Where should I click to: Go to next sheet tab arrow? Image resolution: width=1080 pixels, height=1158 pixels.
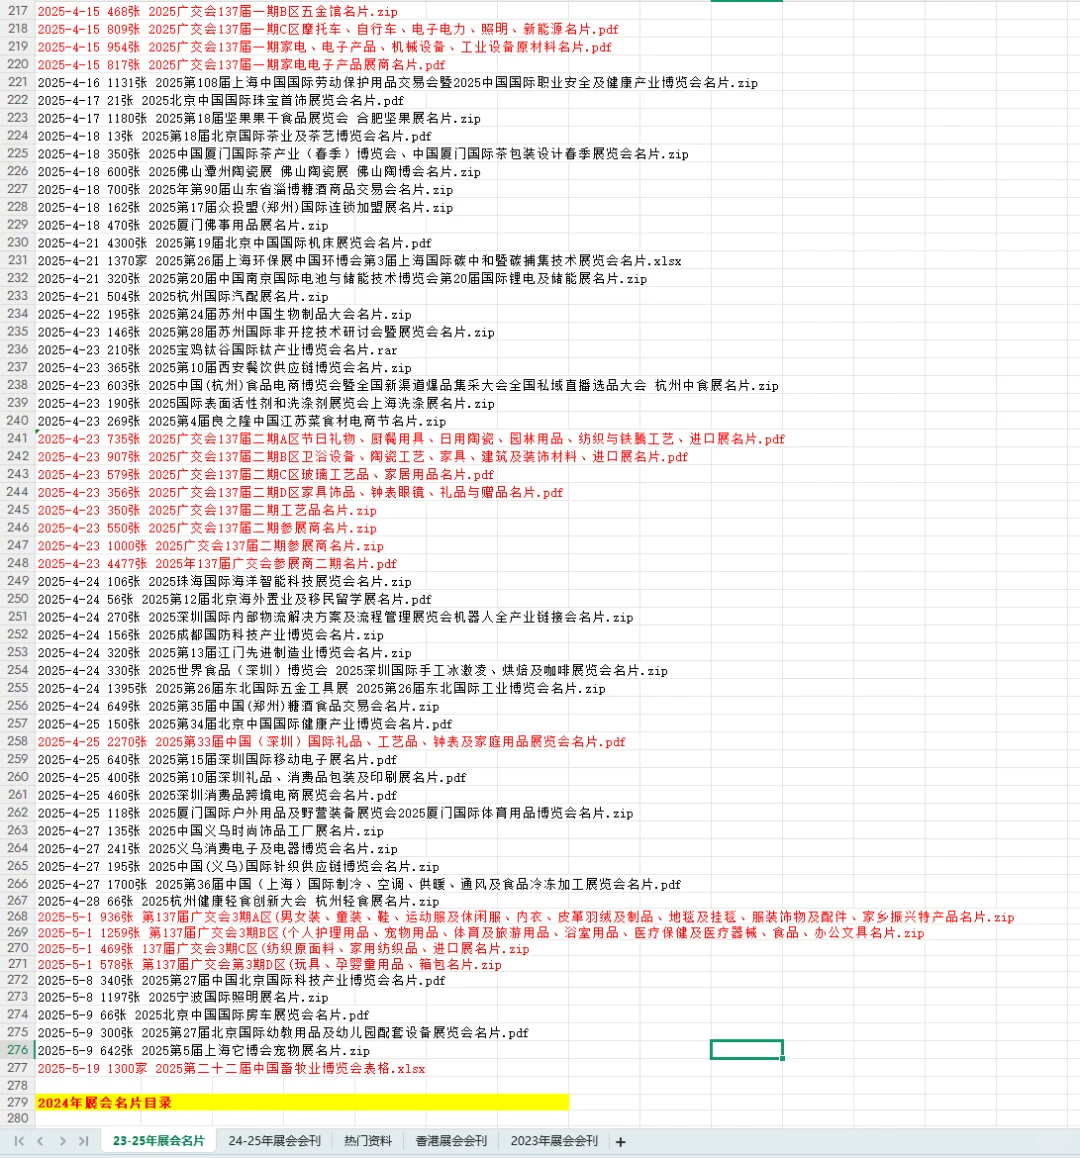63,1141
